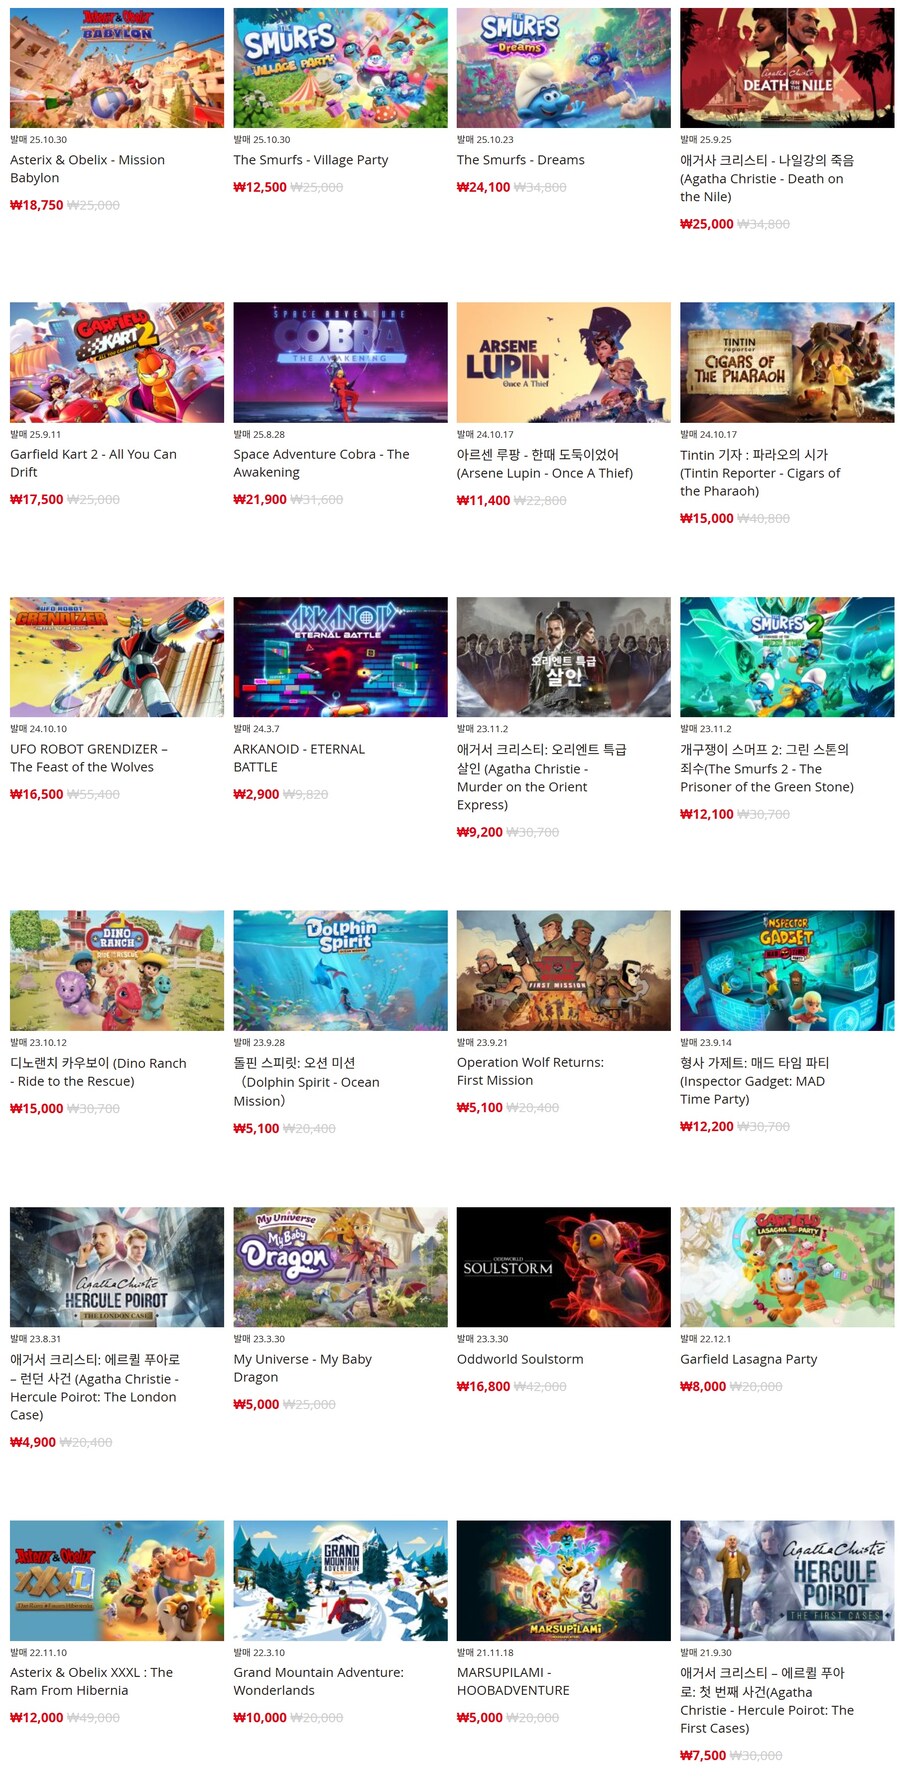
Task: Select ARKANOID - ETERNAL BATTLE title link
Action: [x=299, y=758]
